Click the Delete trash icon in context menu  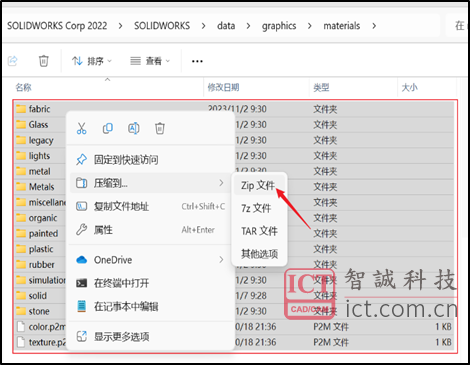(x=160, y=128)
